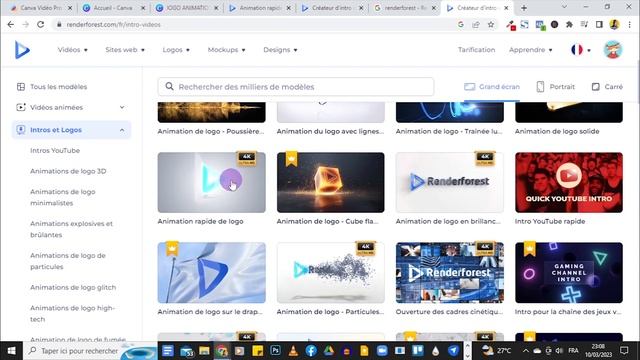Click the Windows taskbar search box
The height and width of the screenshot is (360, 640).
coord(90,351)
